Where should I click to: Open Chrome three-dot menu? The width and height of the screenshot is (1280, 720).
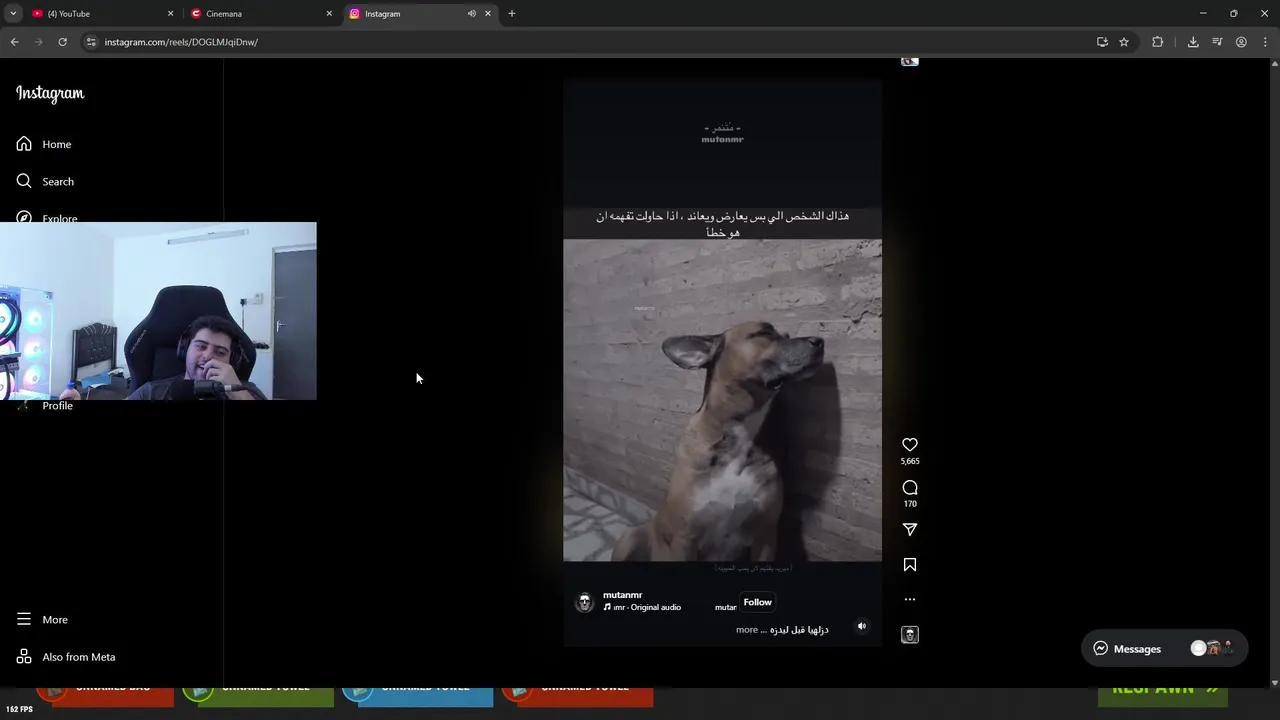(x=1265, y=42)
